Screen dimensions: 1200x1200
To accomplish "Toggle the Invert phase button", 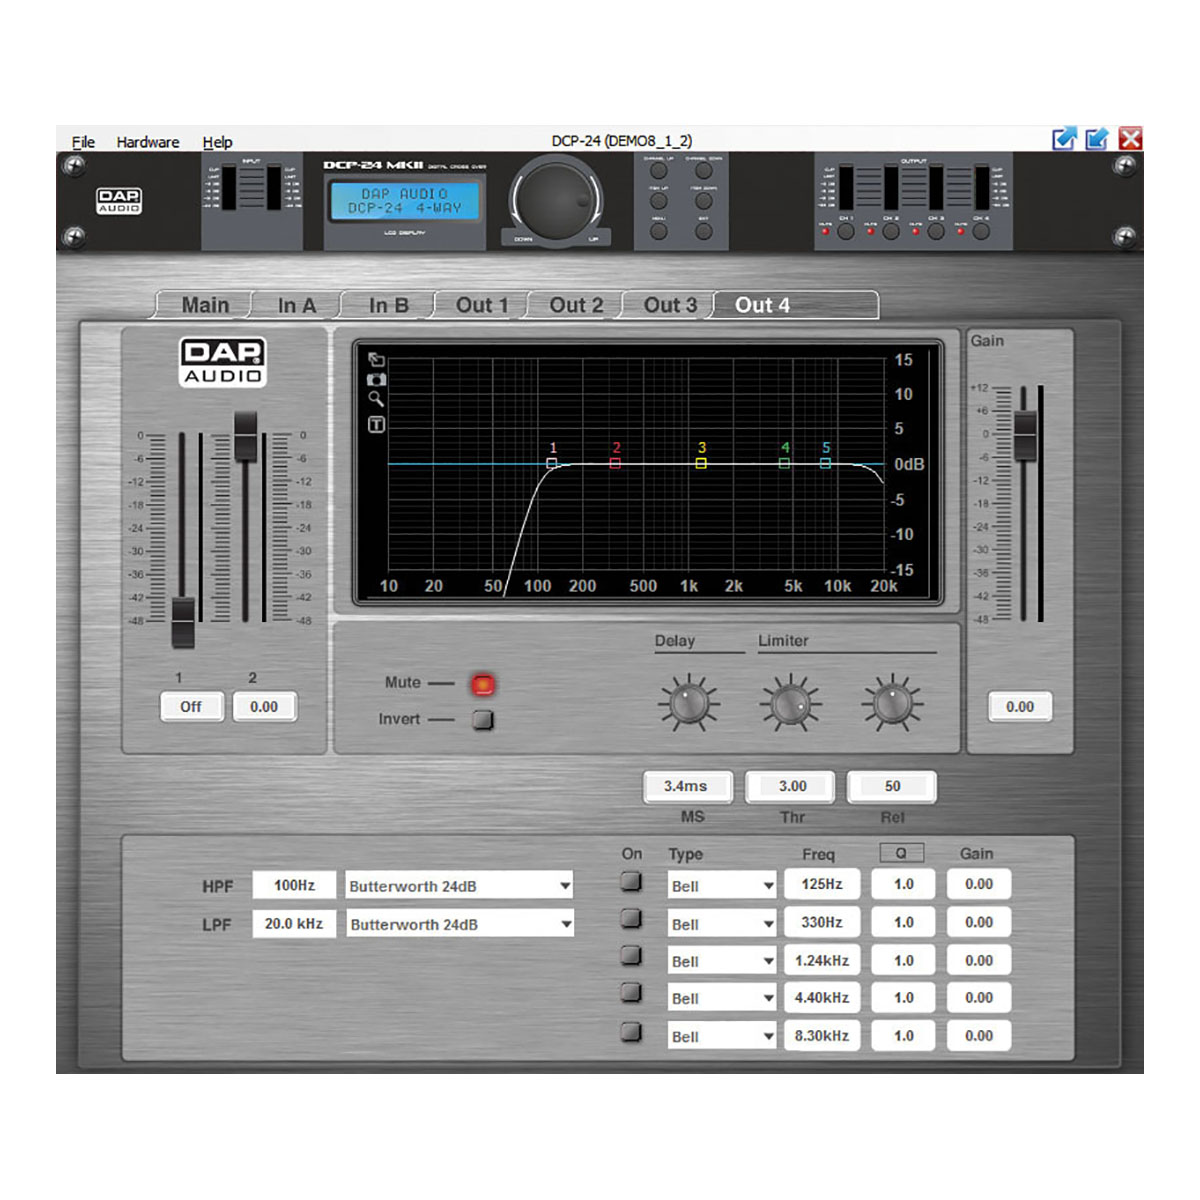I will 482,719.
